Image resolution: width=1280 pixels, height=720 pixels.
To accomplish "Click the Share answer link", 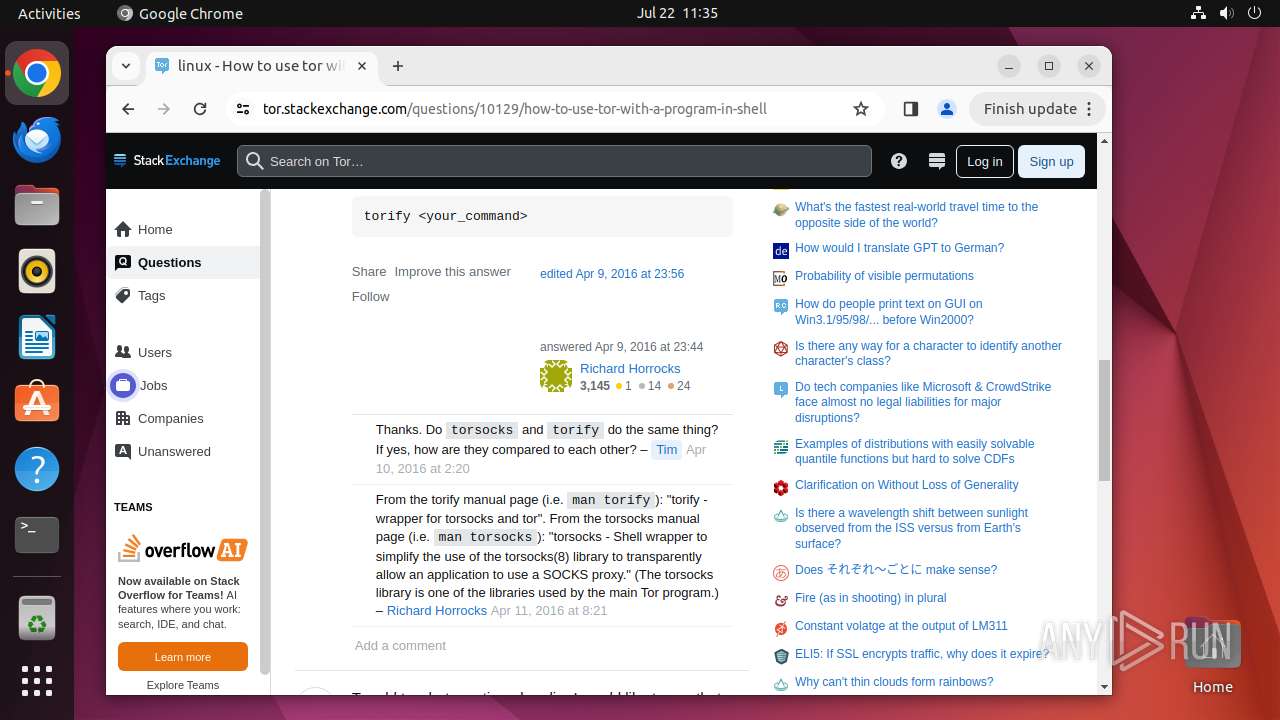I will (369, 271).
